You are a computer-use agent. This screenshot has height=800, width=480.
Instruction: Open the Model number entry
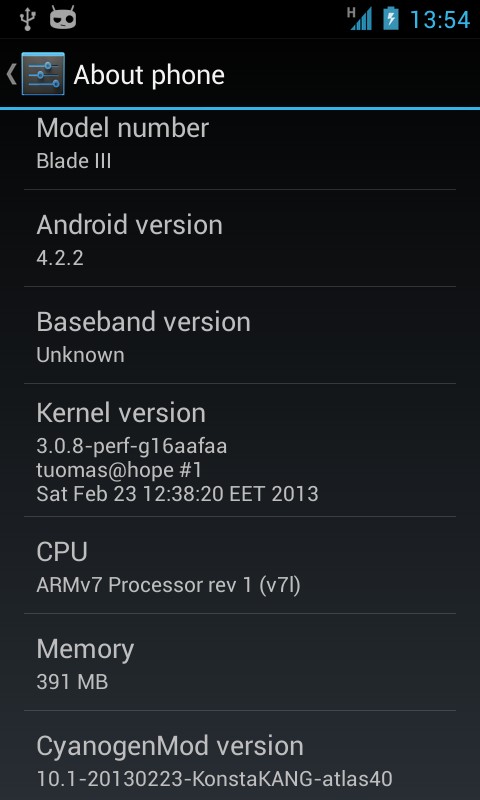(x=240, y=149)
